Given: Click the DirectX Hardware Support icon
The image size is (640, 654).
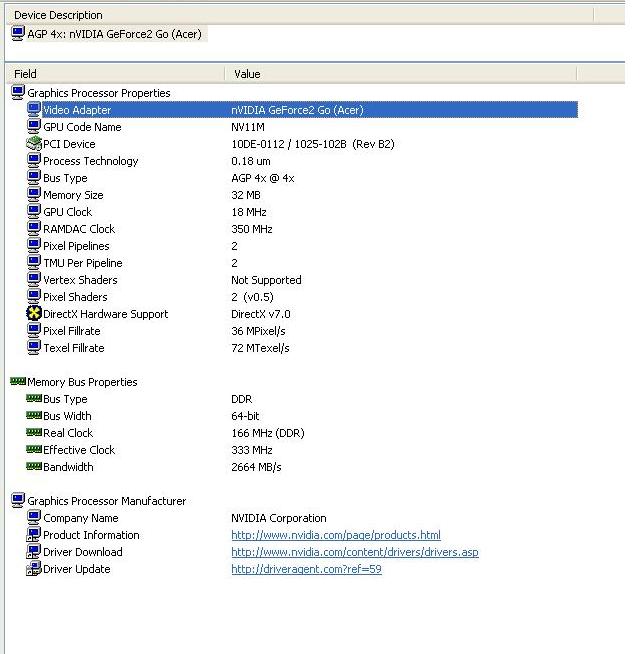Looking at the screenshot, I should [34, 313].
